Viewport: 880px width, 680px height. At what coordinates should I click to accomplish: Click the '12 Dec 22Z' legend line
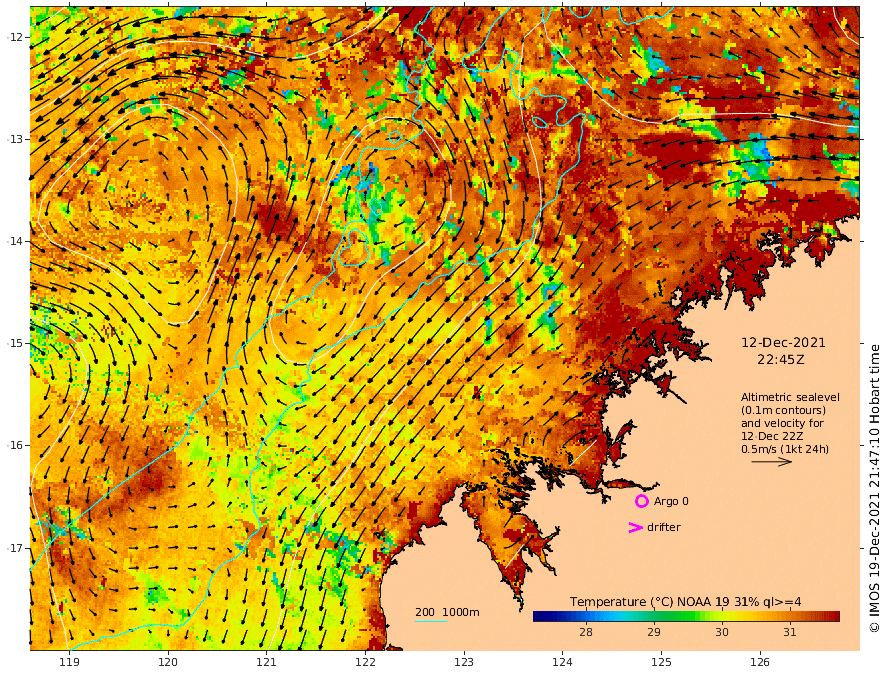[x=772, y=436]
